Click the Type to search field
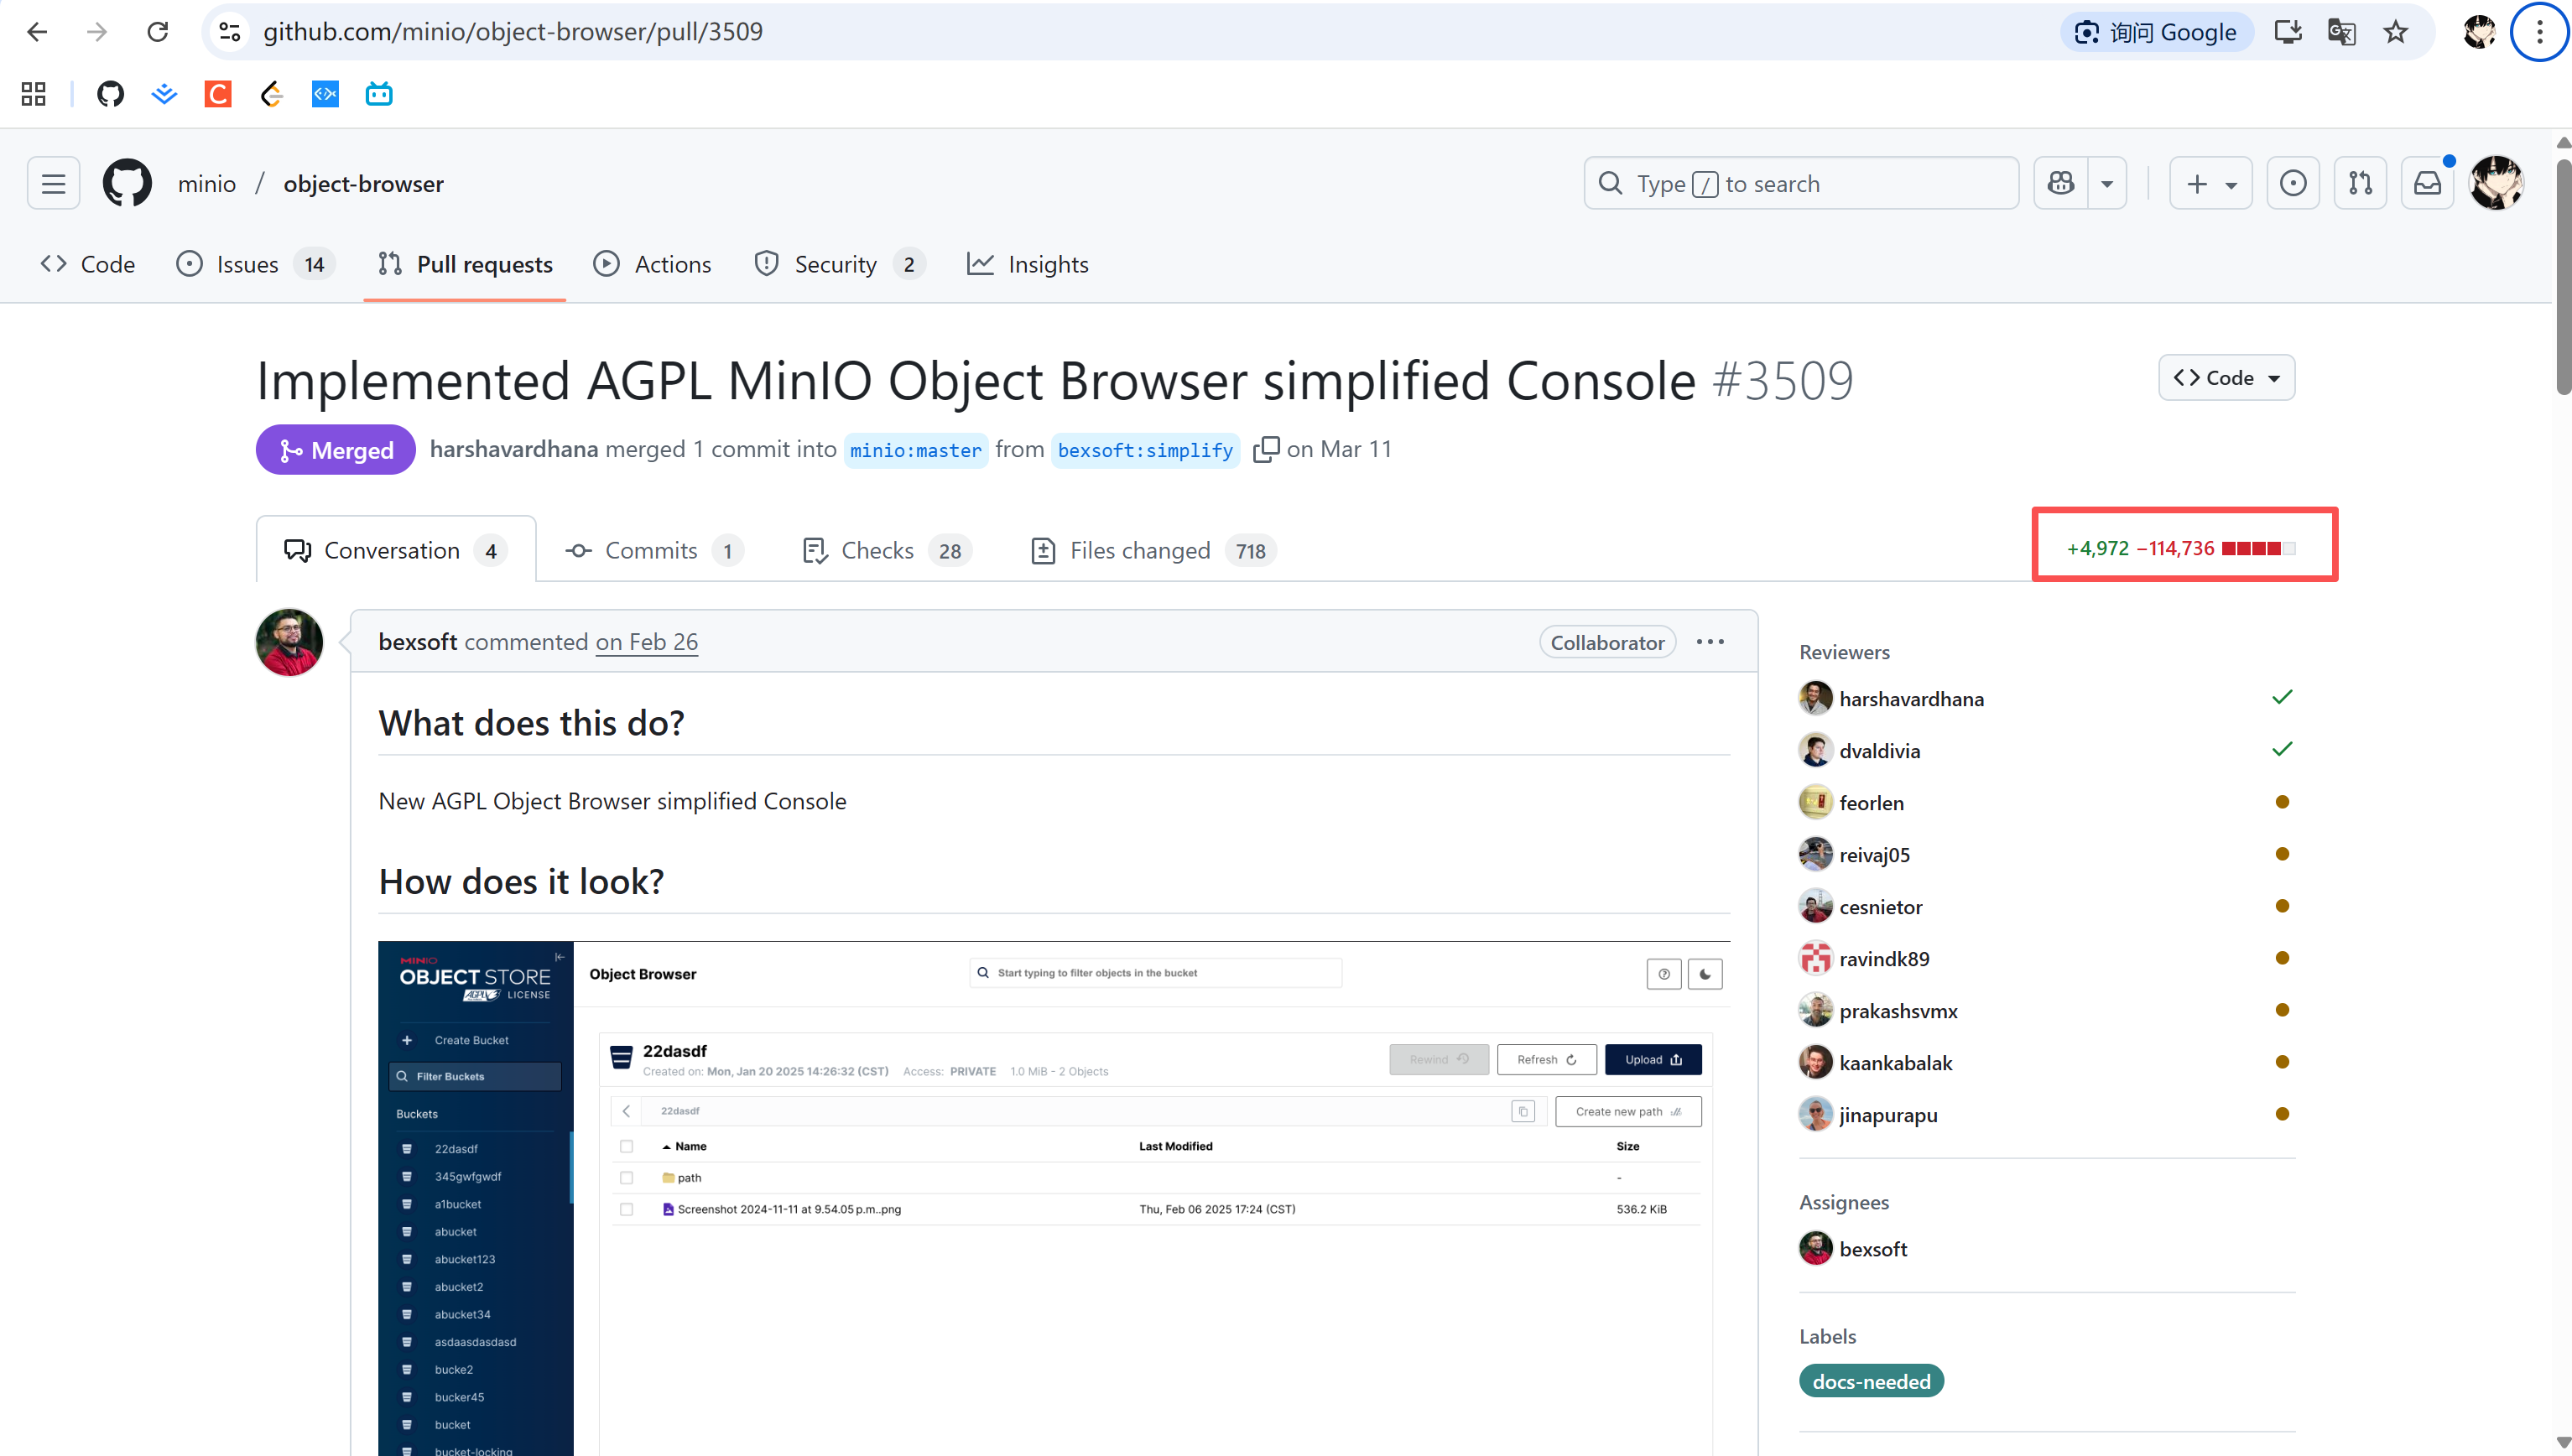The height and width of the screenshot is (1456, 2572). coord(1800,183)
